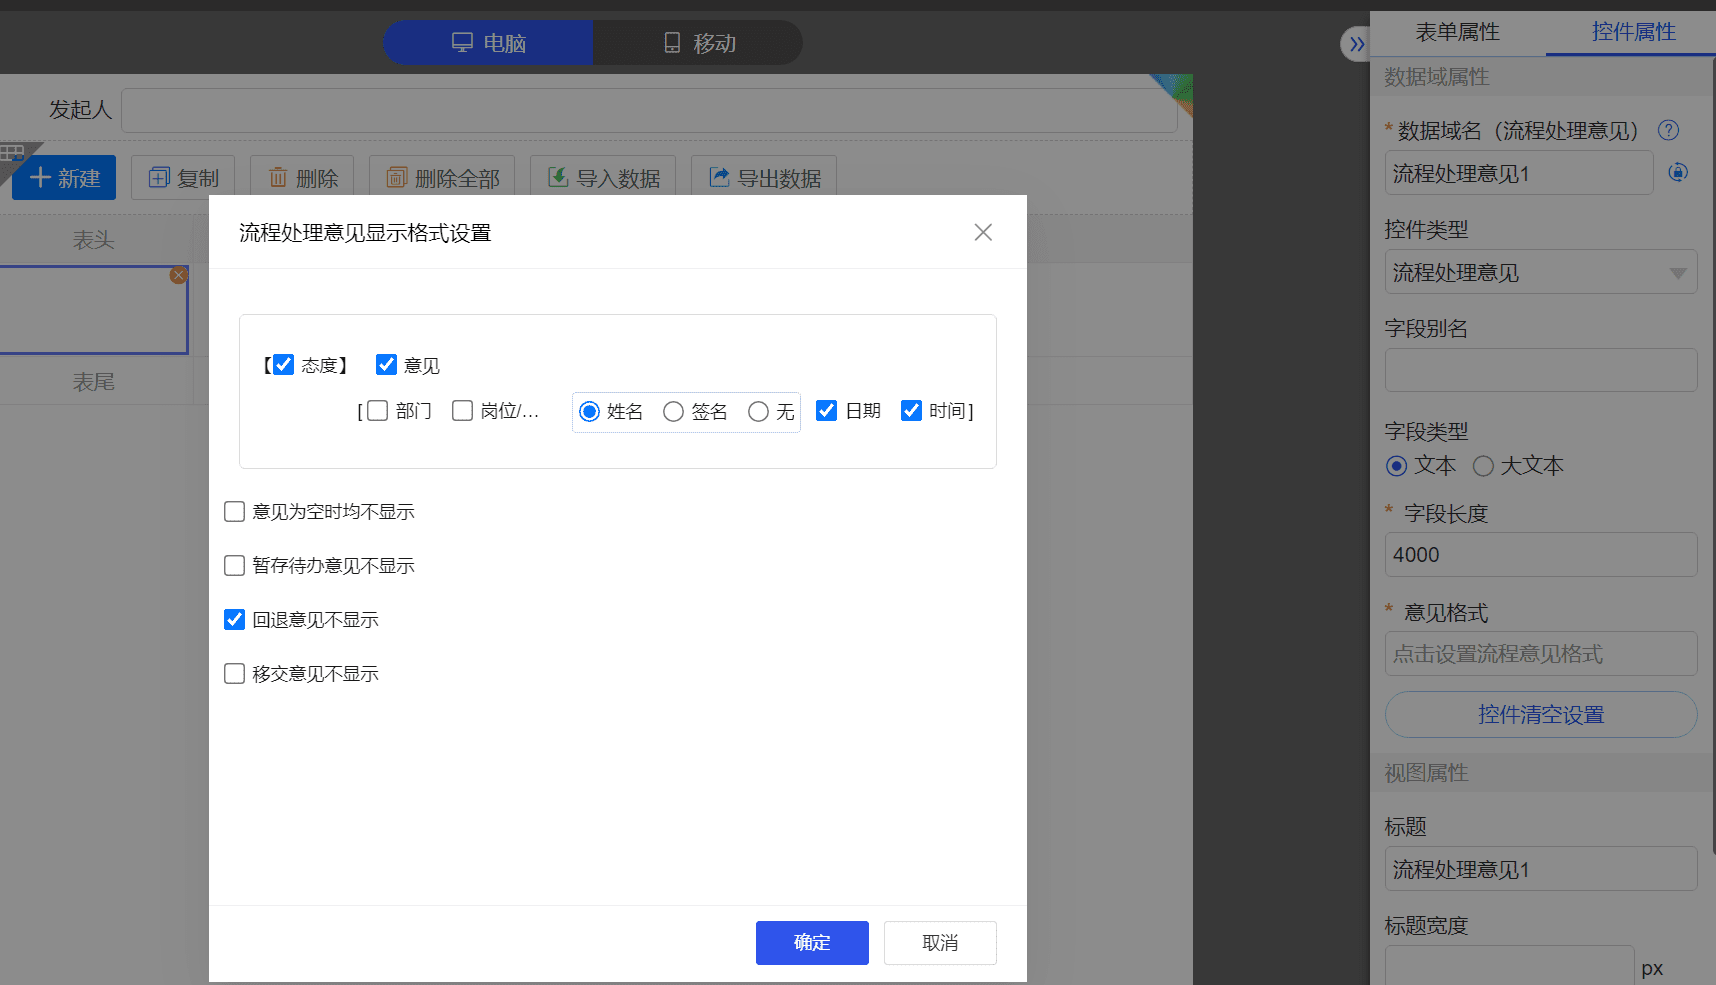Check 移交意见不显示
The height and width of the screenshot is (985, 1716).
234,673
